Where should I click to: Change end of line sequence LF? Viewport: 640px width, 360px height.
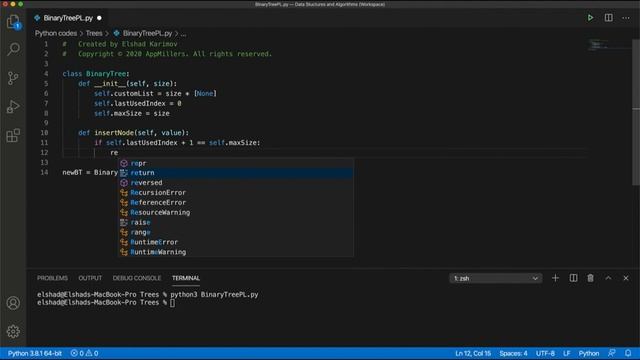567,353
